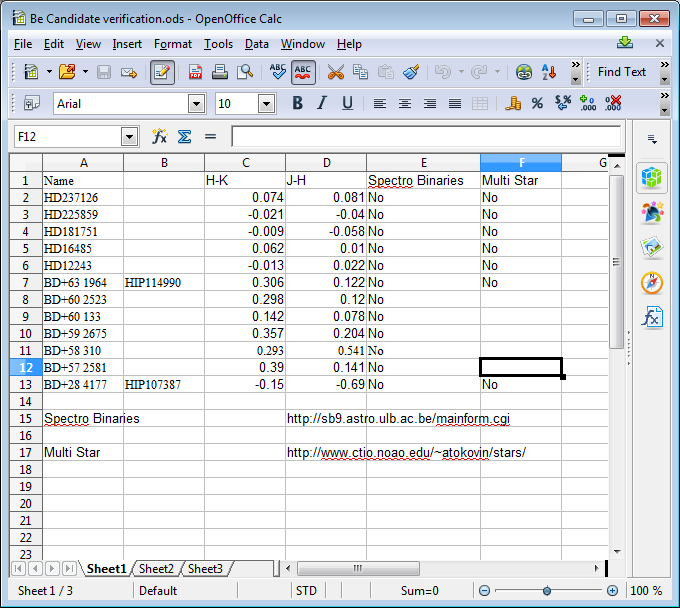Open the recent files dropdown arrow
This screenshot has height=608, width=680.
85,72
